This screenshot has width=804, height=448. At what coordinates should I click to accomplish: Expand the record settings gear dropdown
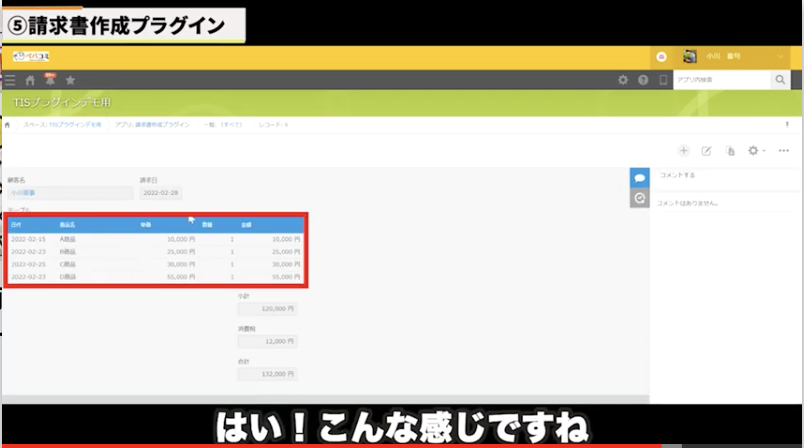[x=756, y=150]
